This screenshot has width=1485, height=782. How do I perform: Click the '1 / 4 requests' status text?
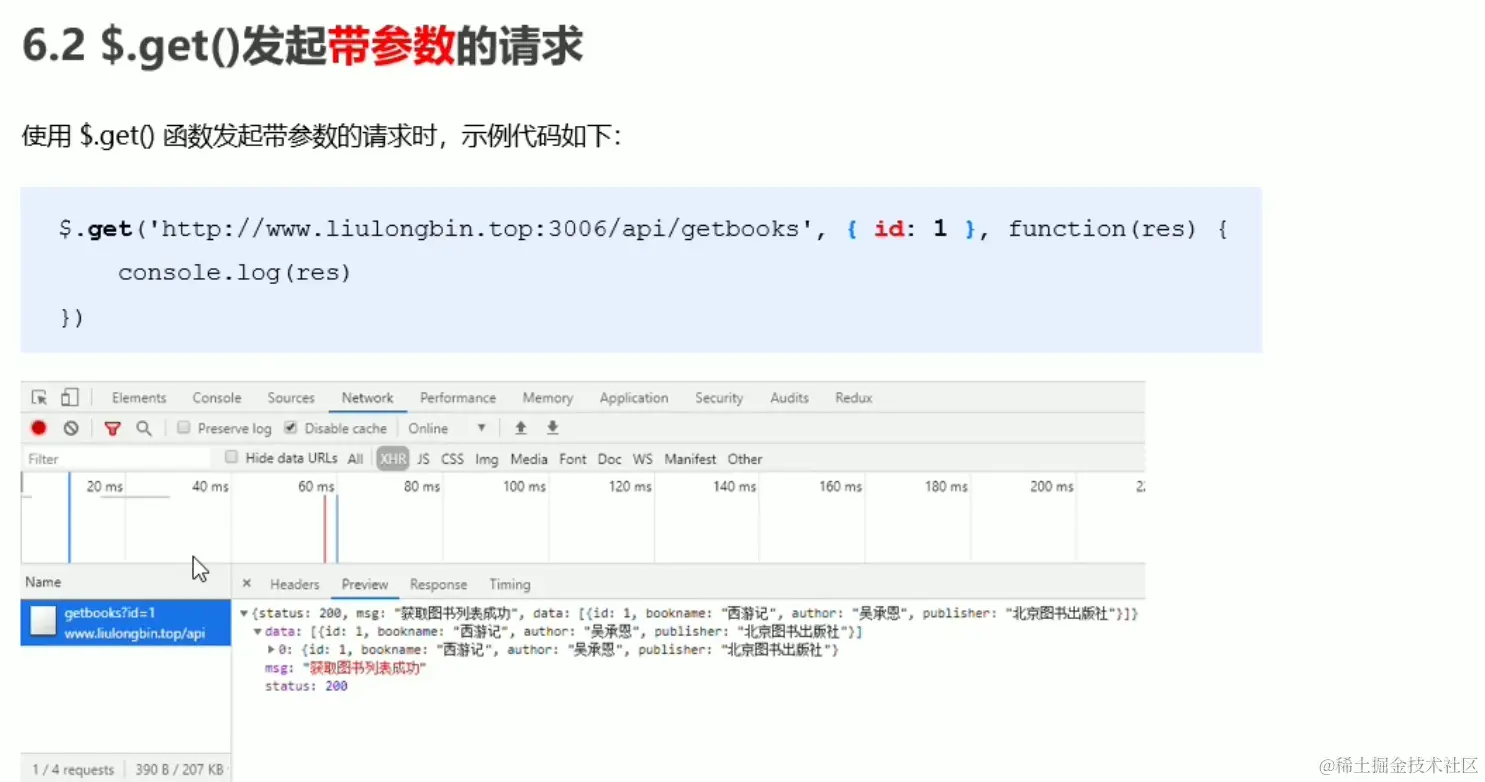(73, 770)
